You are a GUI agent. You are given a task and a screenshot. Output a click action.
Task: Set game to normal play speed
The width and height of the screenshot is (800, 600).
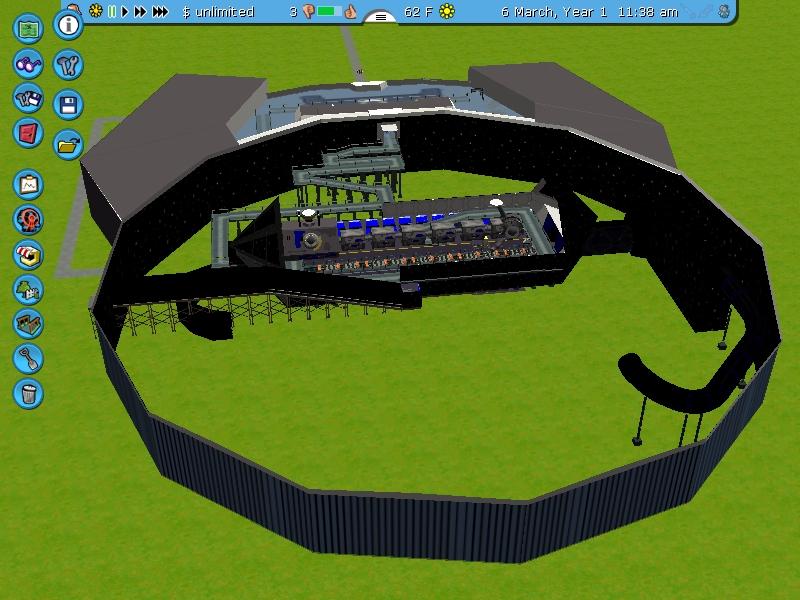tap(124, 11)
